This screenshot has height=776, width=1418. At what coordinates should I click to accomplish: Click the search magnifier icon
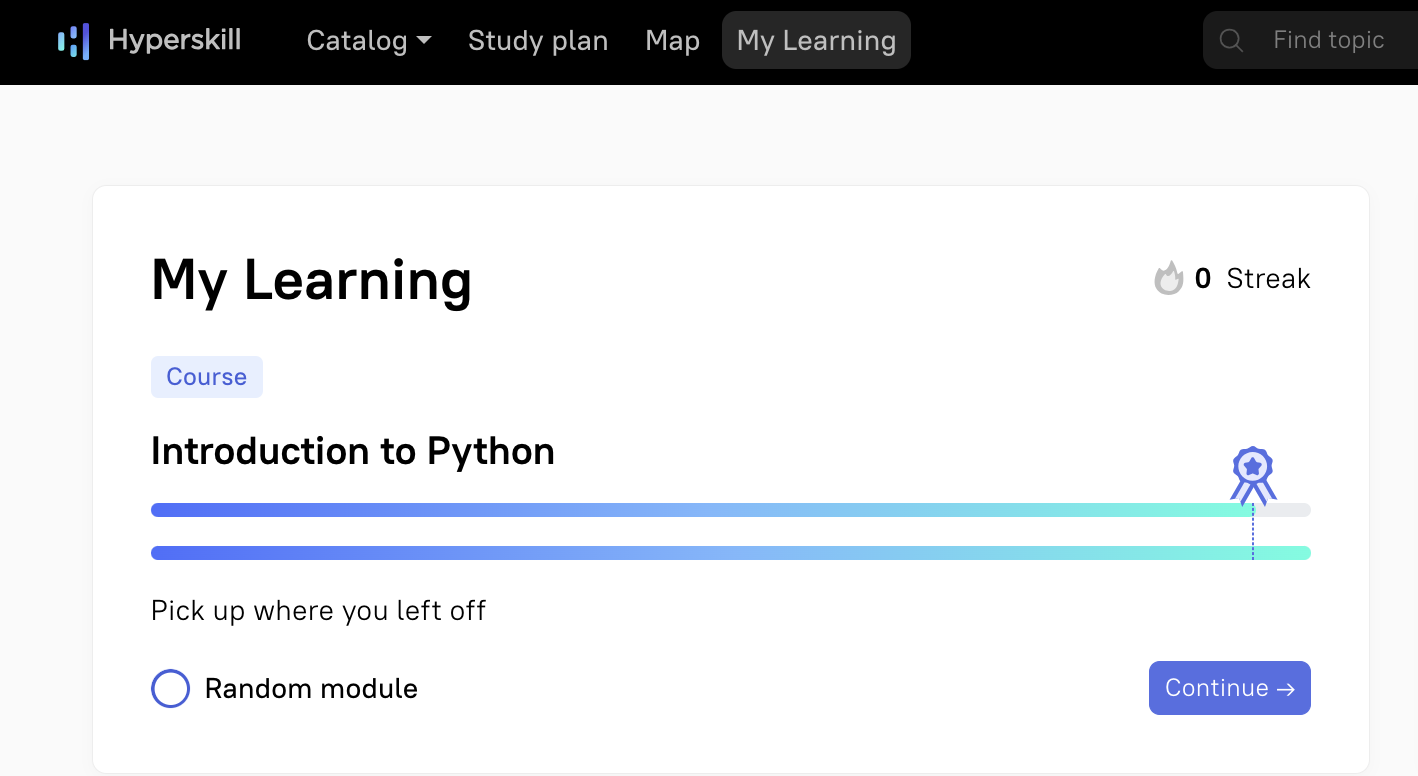(1231, 41)
